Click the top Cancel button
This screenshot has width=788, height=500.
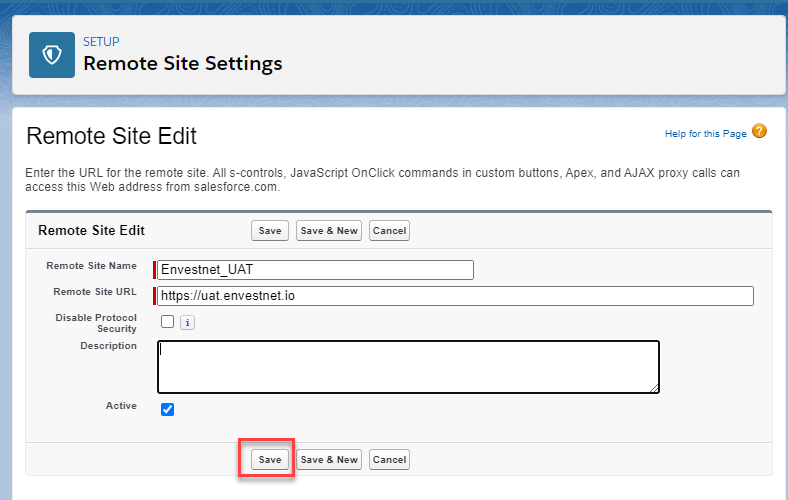coord(389,231)
